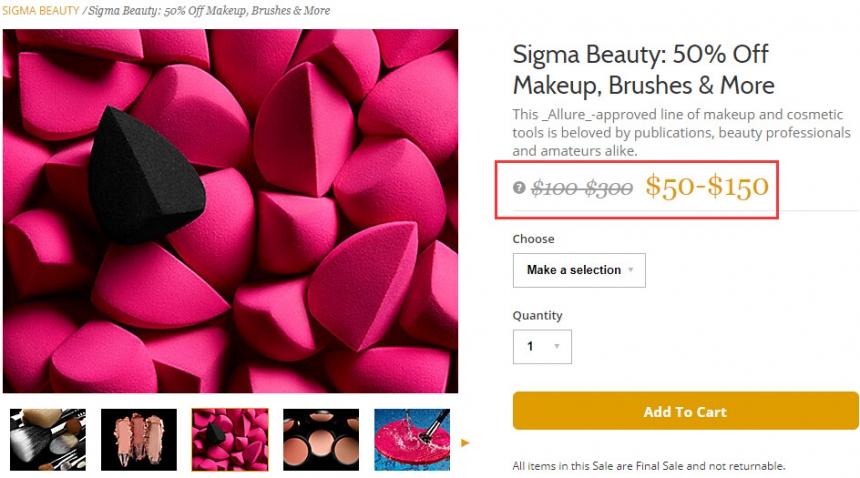Click the crossed-out $100-$300 original price
The image size is (860, 478).
point(582,187)
